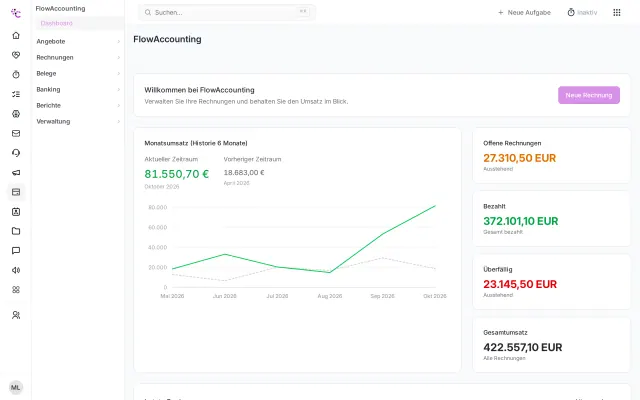Click the Mai 2026 chart axis label

pos(172,296)
